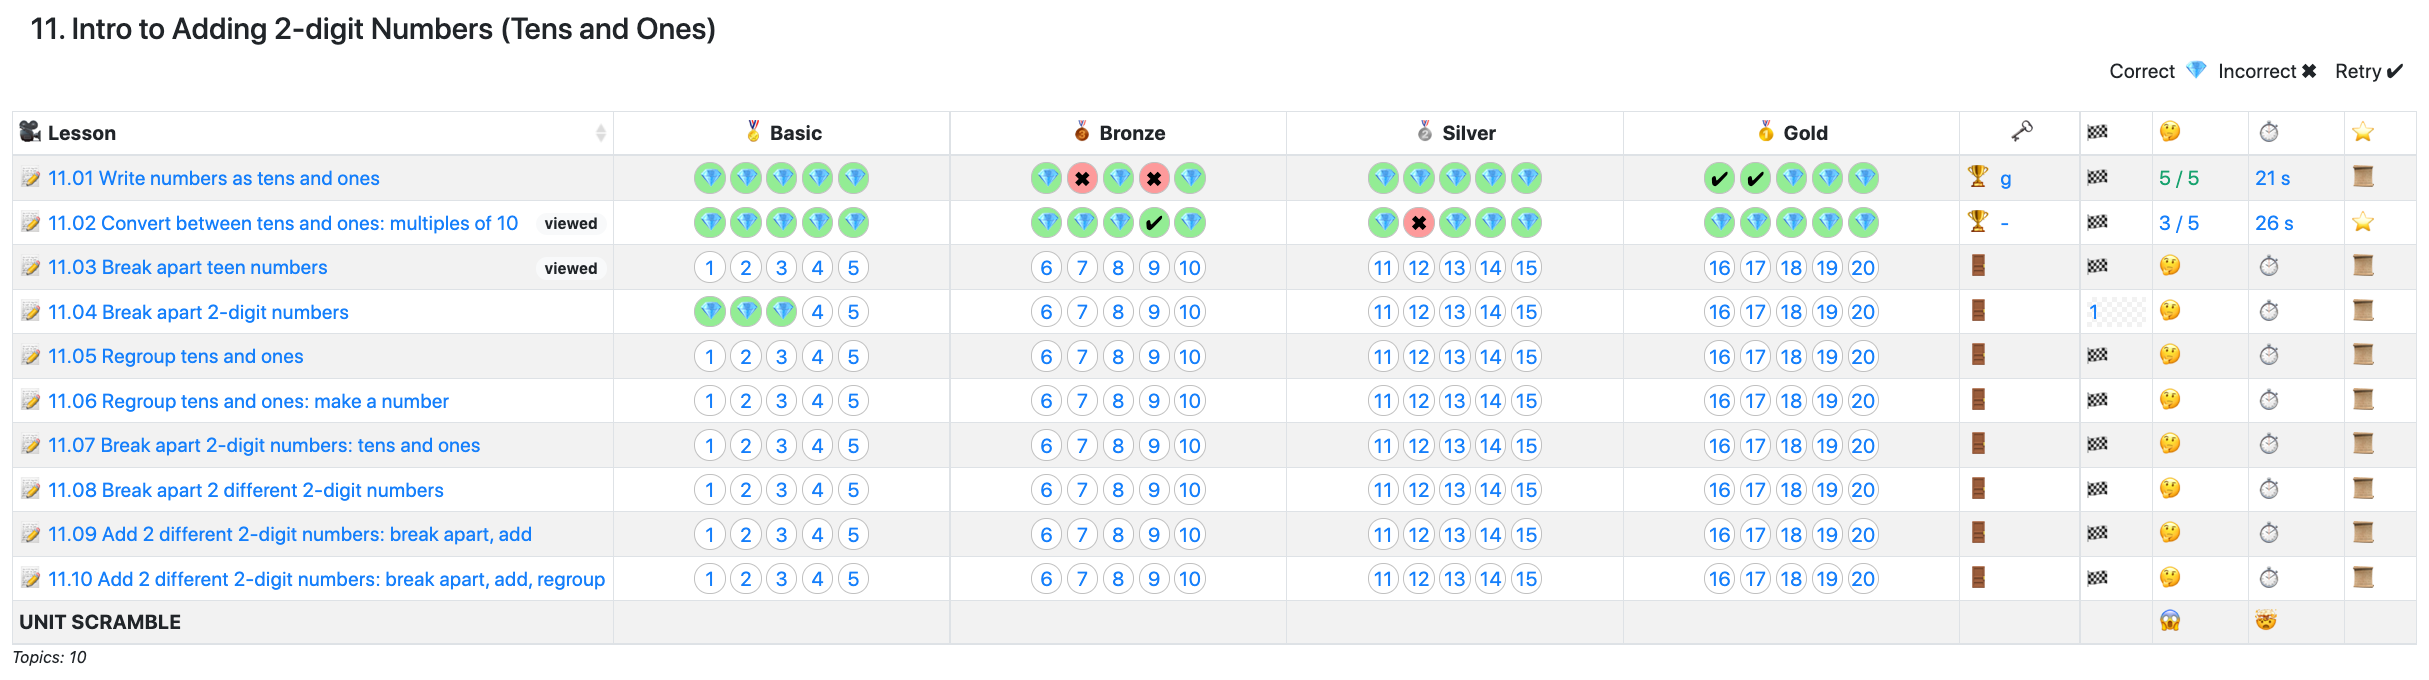Click the gold star in the 11.02 row
Image resolution: width=2429 pixels, height=680 pixels.
click(x=2362, y=222)
